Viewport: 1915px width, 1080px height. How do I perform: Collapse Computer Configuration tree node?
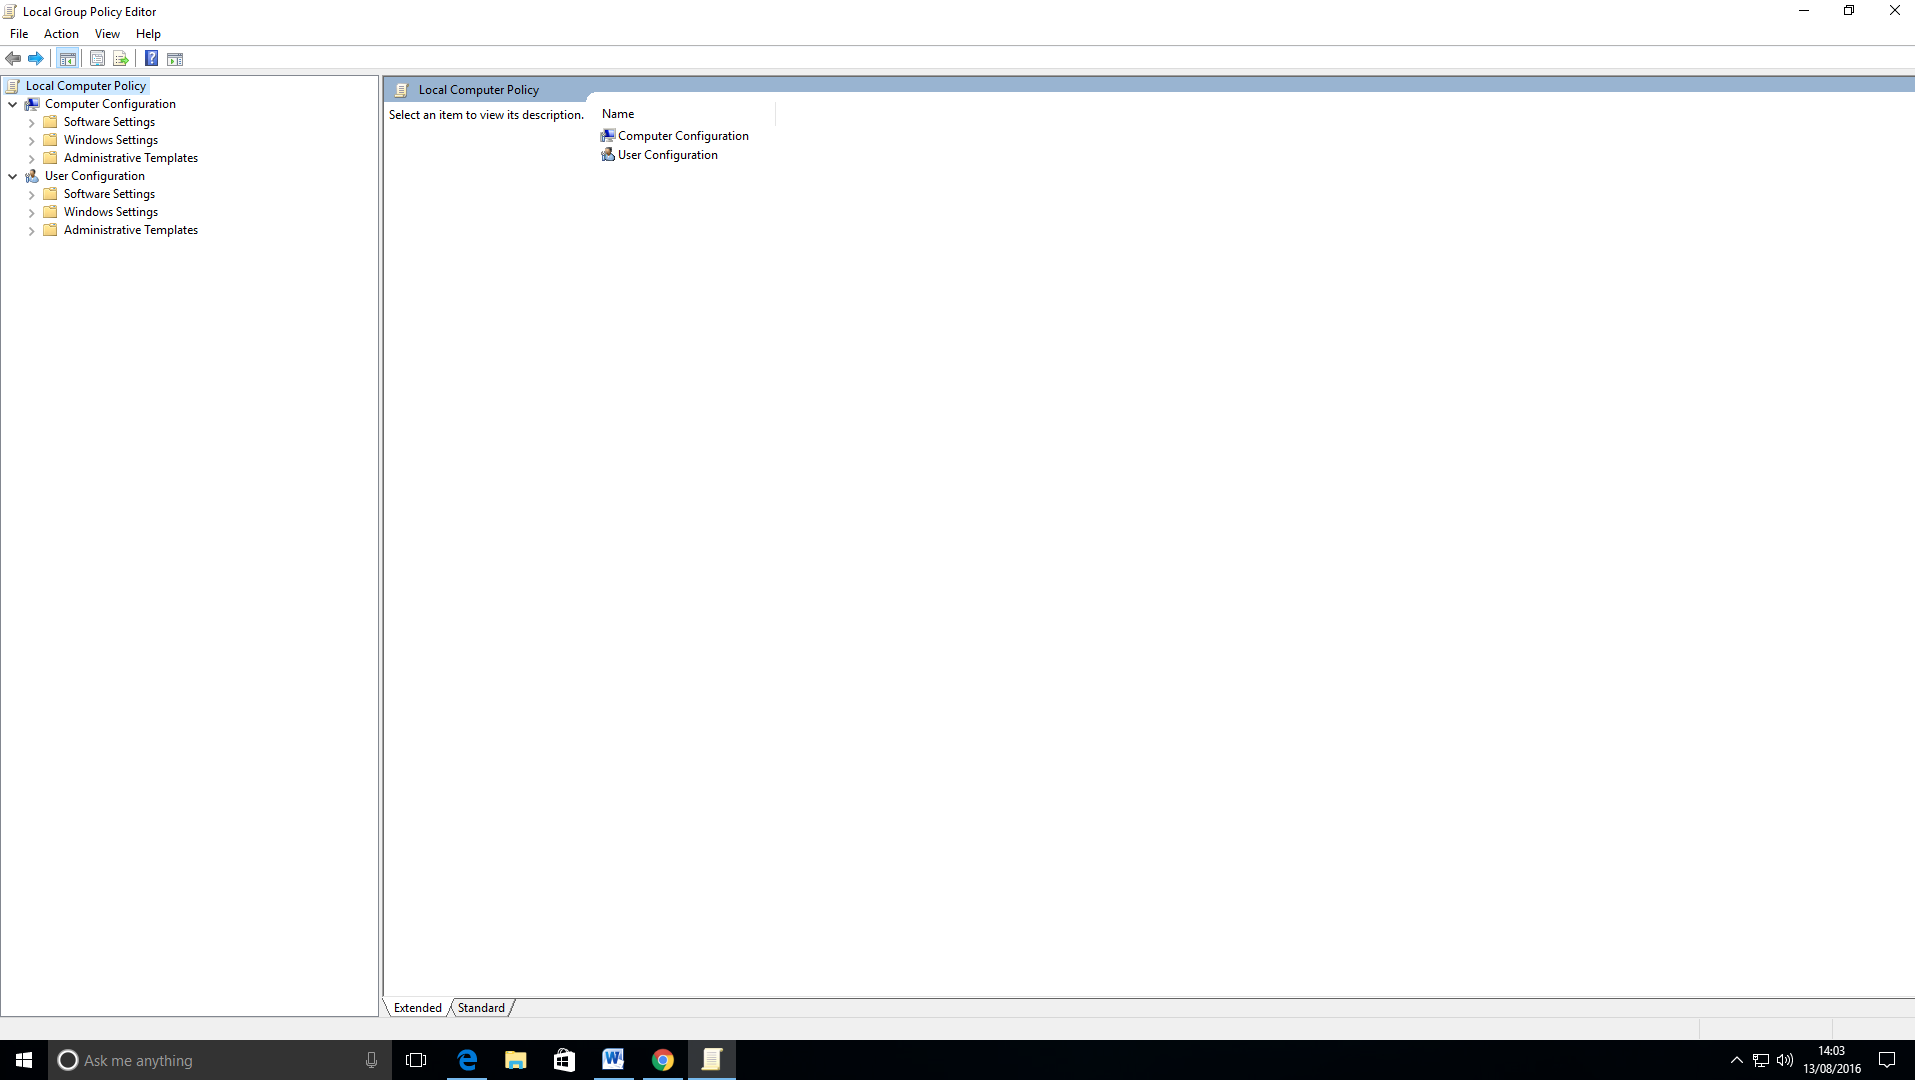click(13, 104)
